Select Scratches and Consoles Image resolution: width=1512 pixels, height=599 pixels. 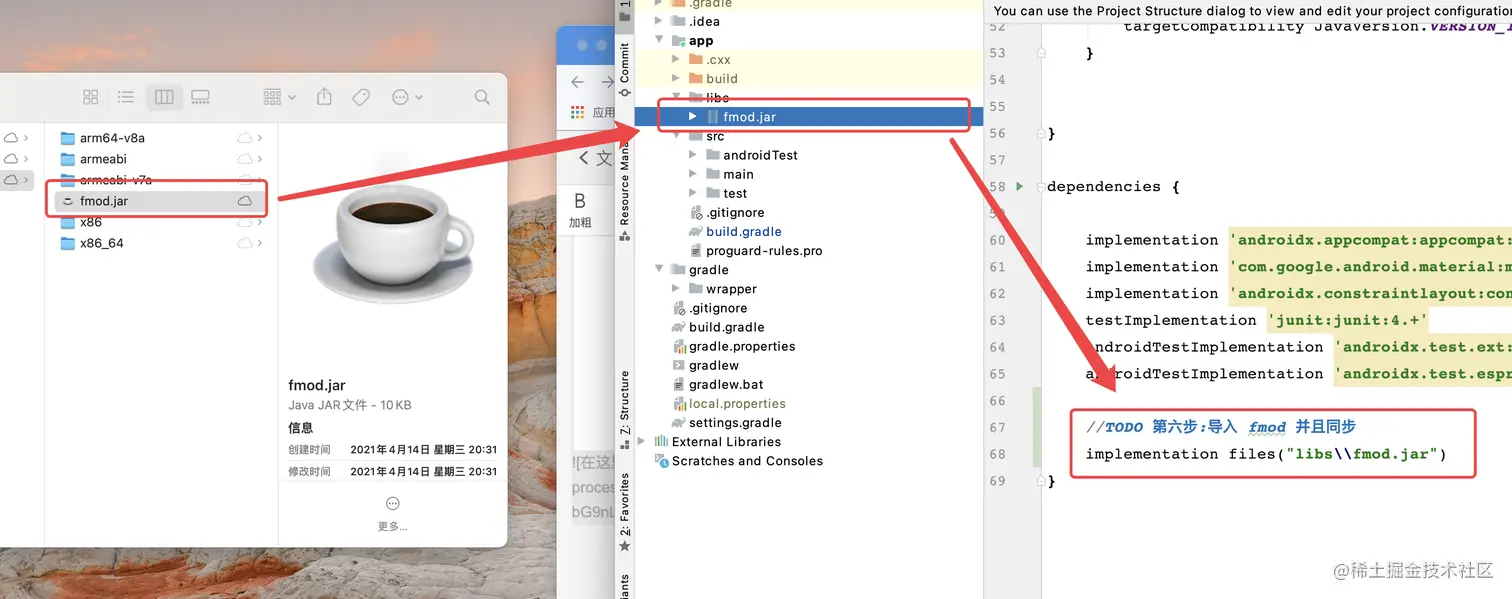click(746, 461)
